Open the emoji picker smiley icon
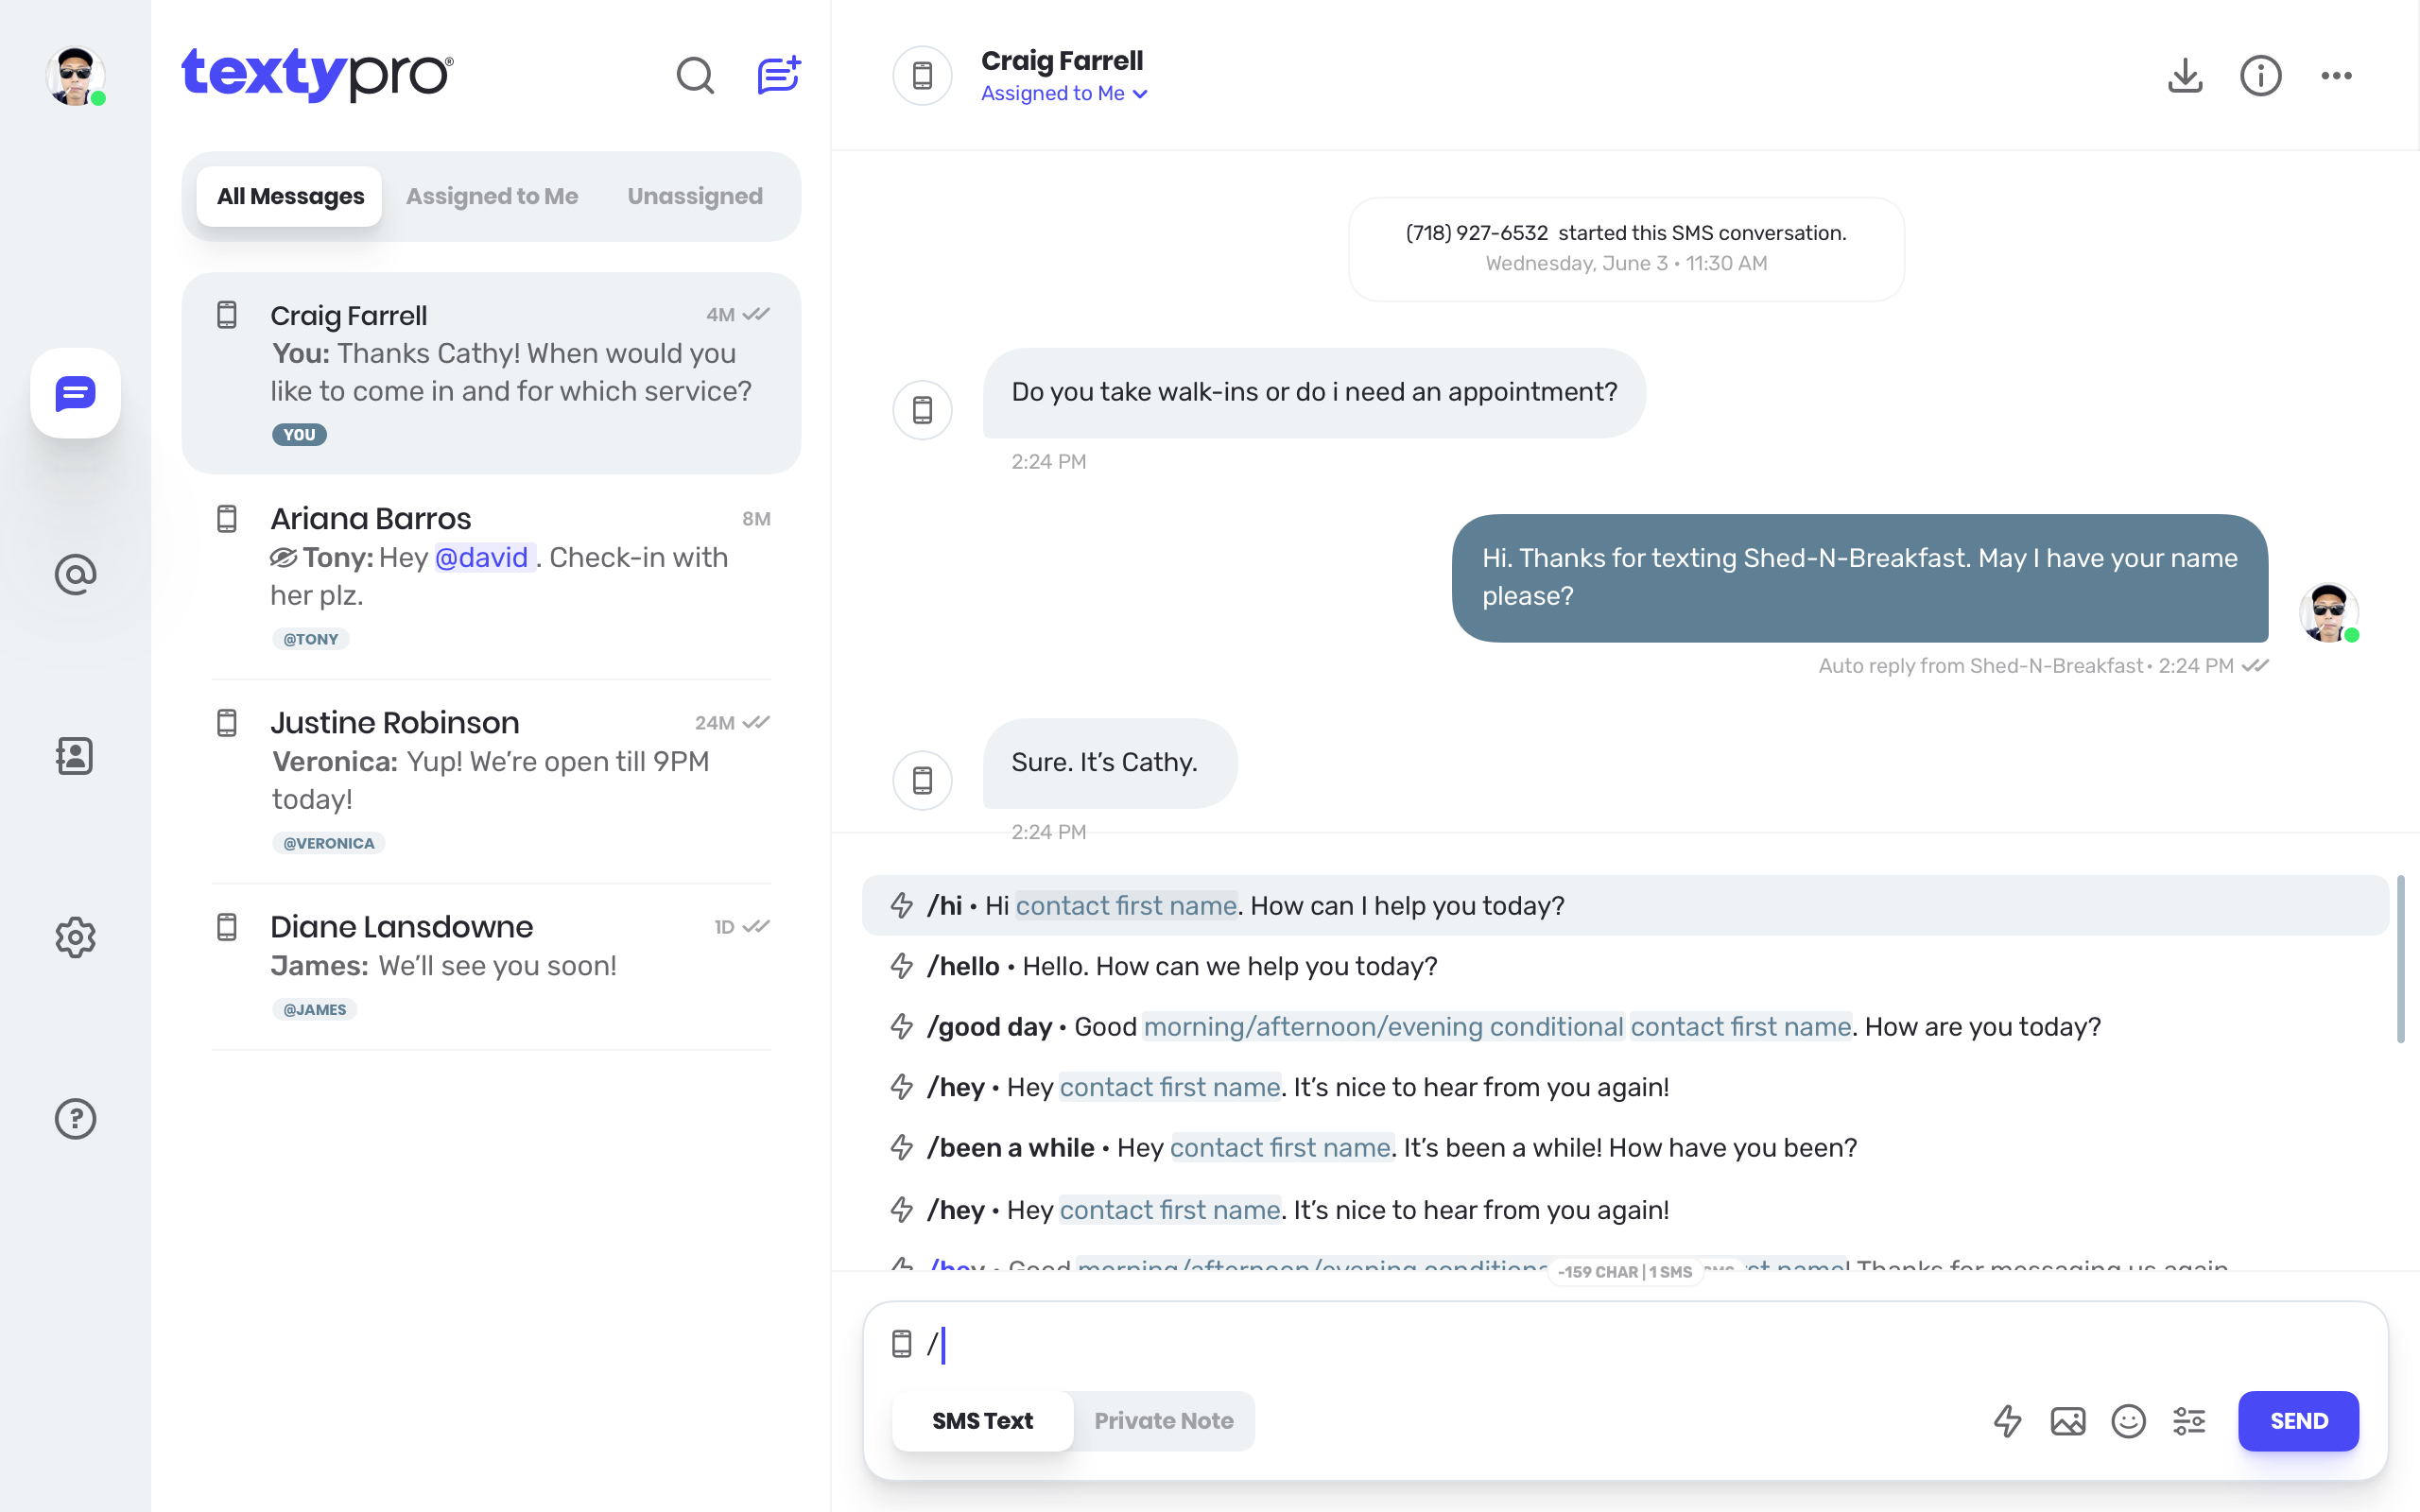Viewport: 2420px width, 1512px height. pos(2128,1421)
